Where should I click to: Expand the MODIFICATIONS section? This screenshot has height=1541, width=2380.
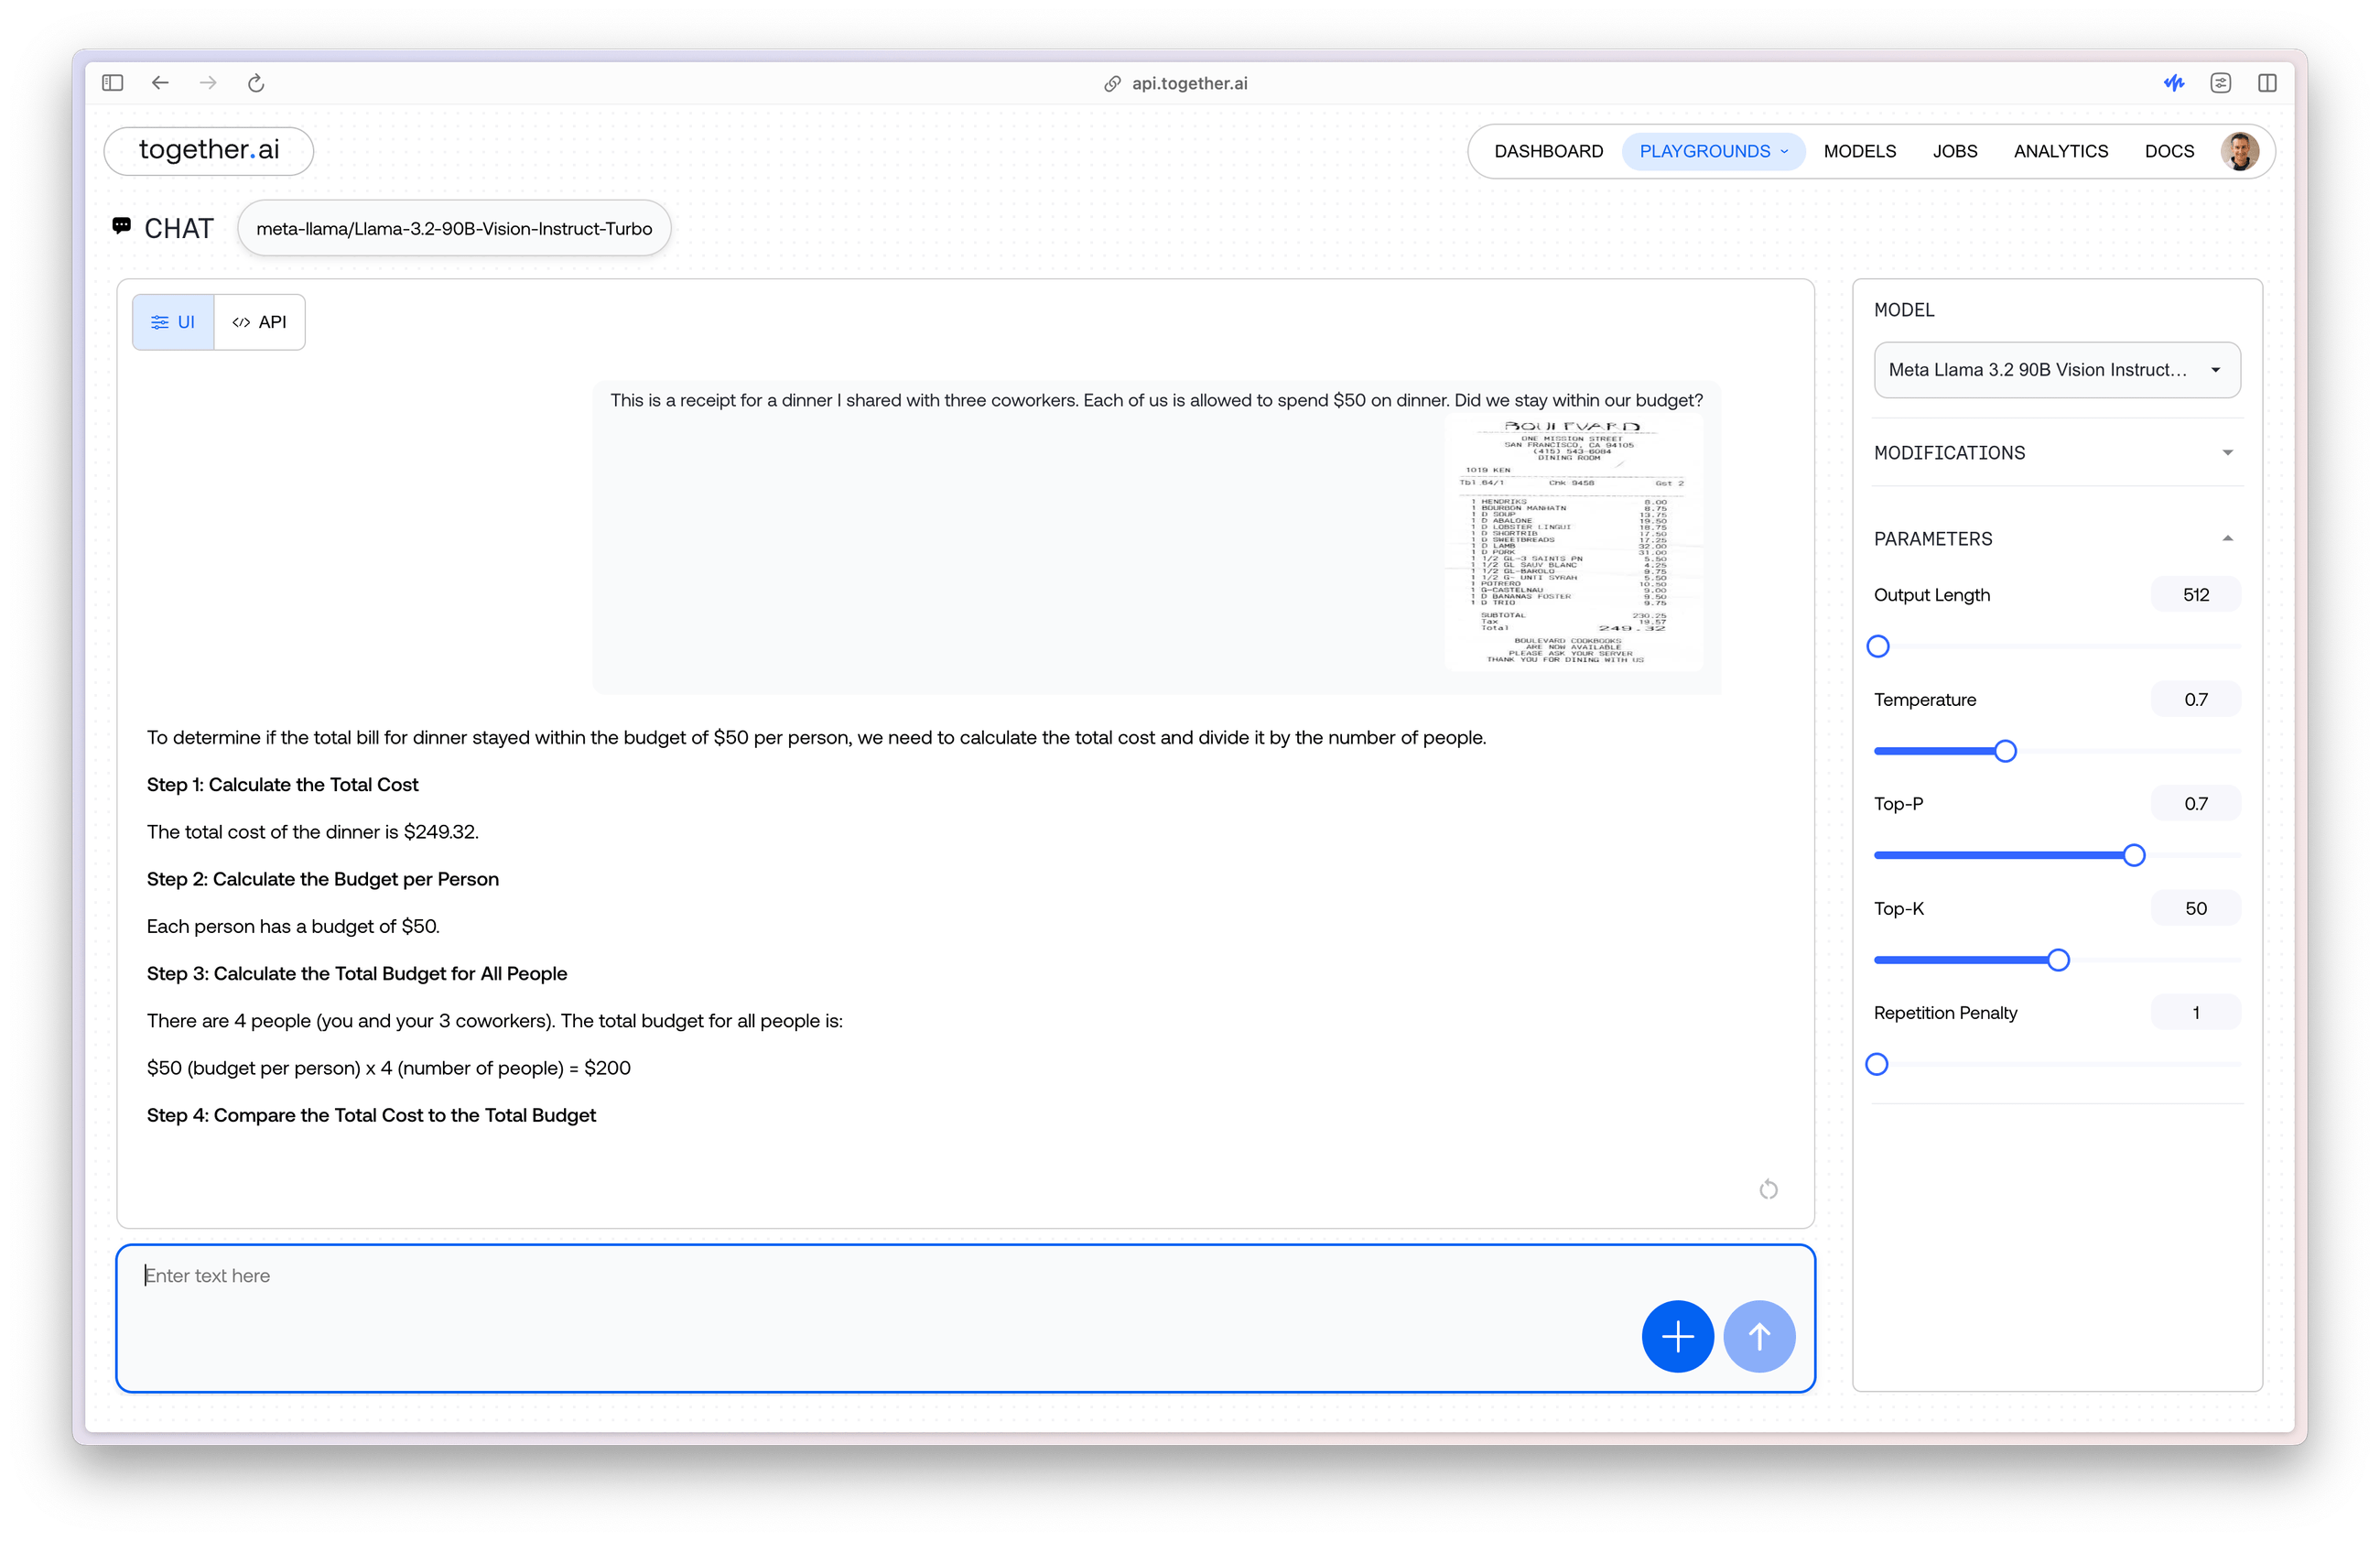click(x=2227, y=452)
